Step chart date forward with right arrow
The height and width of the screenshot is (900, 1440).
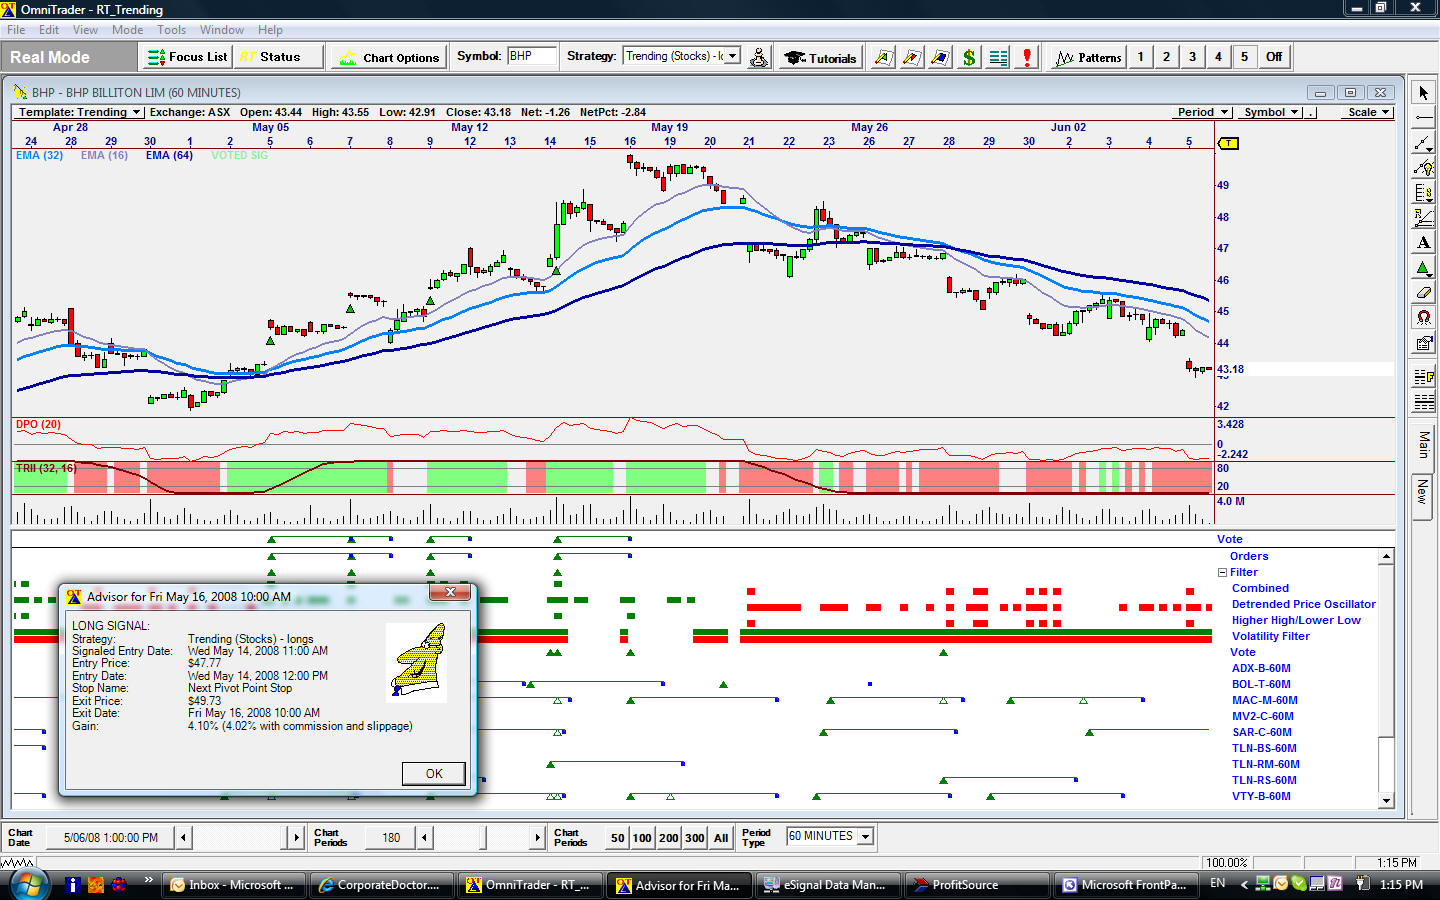click(x=295, y=838)
